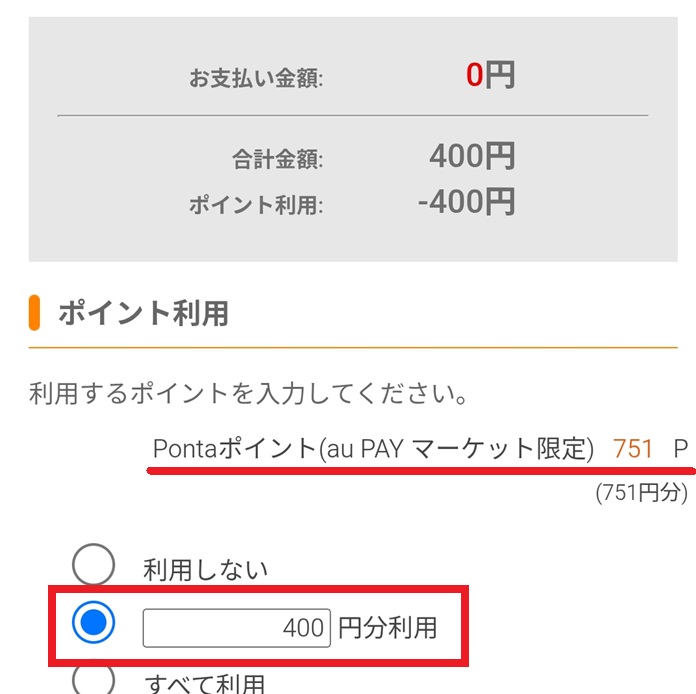Click the 400円 total amount value
The image size is (696, 694).
tap(472, 156)
